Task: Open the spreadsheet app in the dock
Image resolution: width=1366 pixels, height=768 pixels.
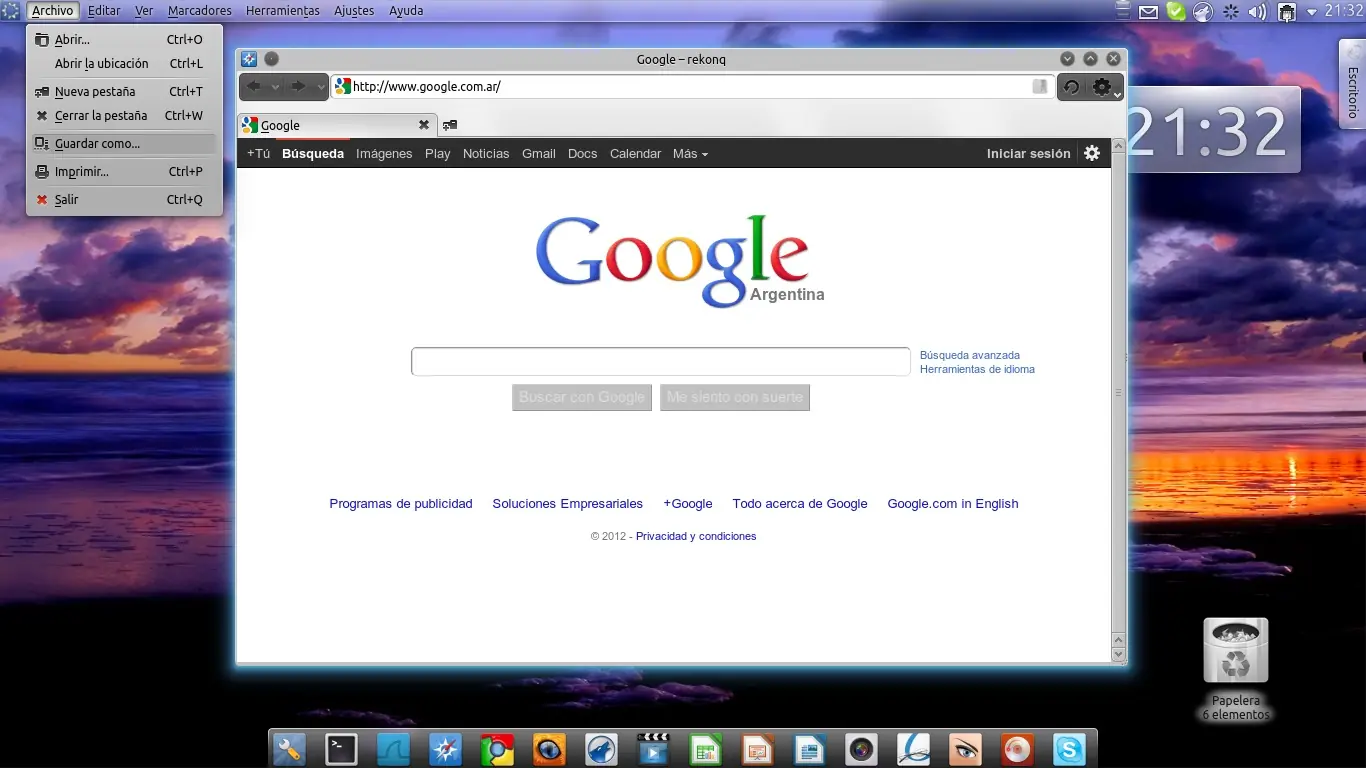Action: click(x=705, y=749)
